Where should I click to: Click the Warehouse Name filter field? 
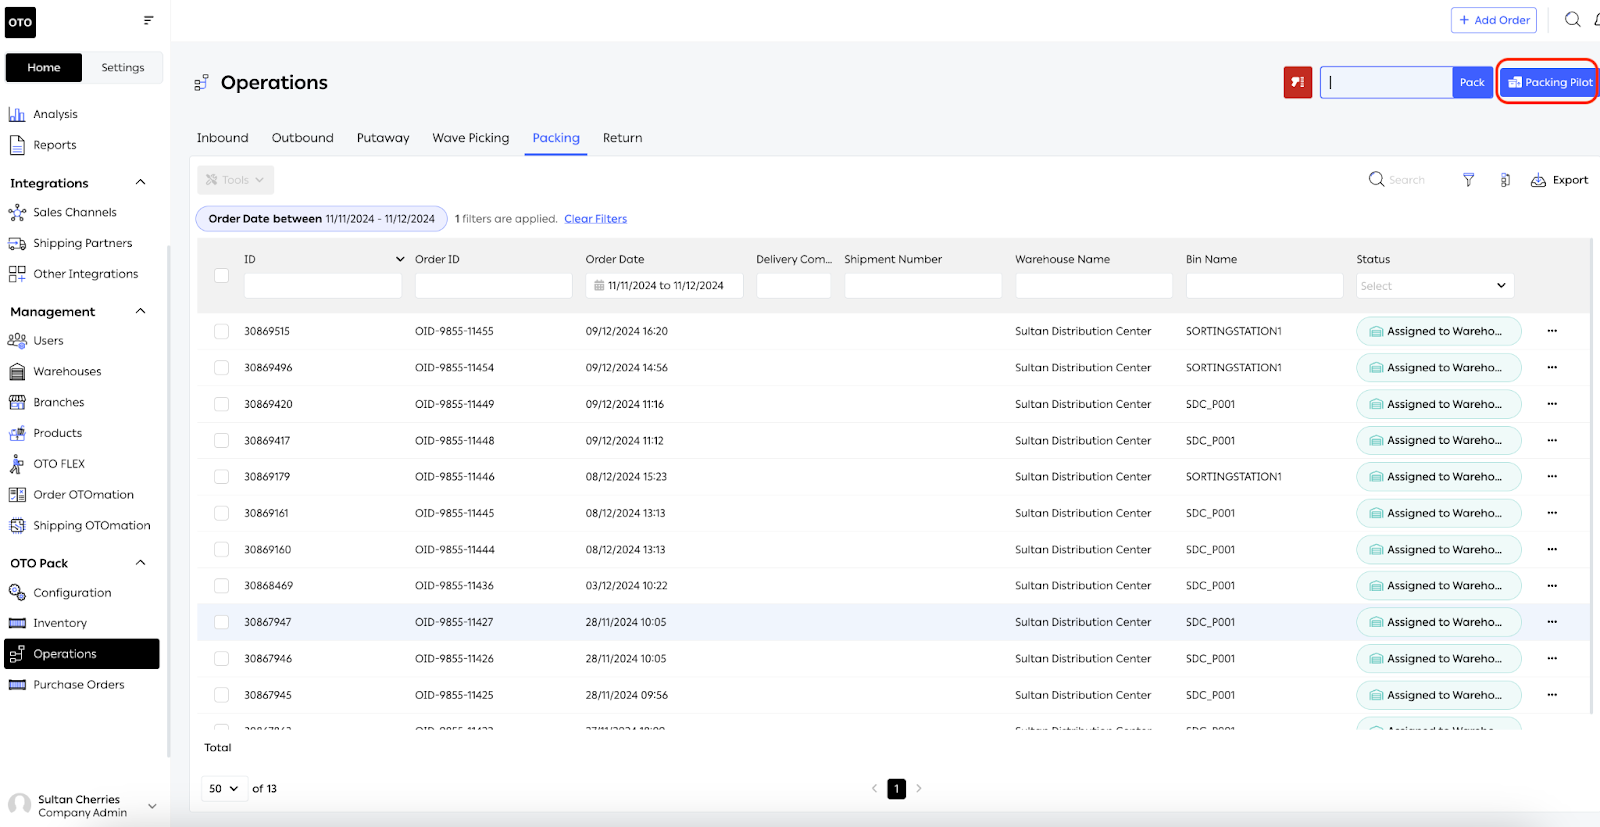click(x=1094, y=286)
